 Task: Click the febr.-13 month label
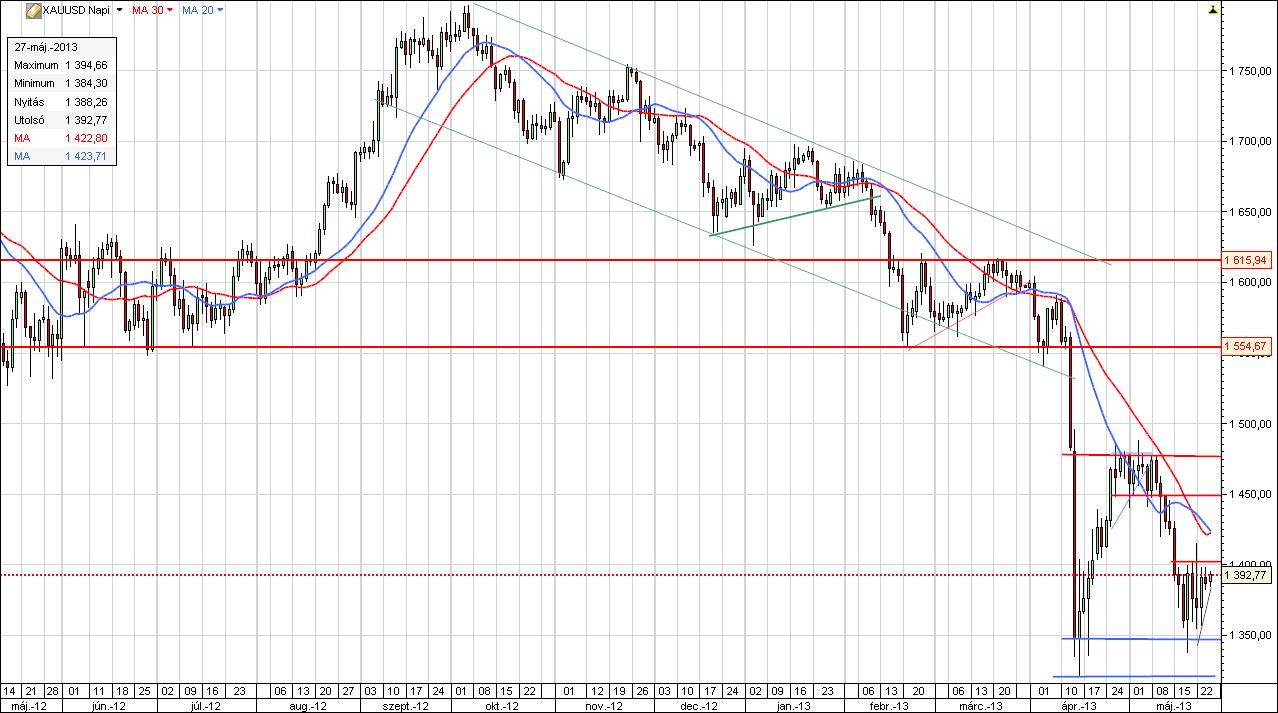(x=887, y=705)
